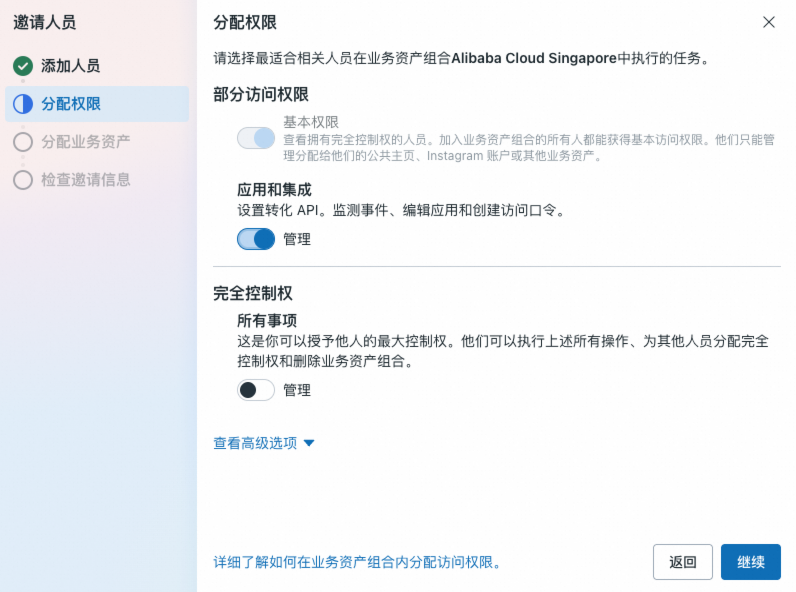This screenshot has height=592, width=796.
Task: Click the blue down arrow next to 查看高级选项
Action: (x=309, y=443)
